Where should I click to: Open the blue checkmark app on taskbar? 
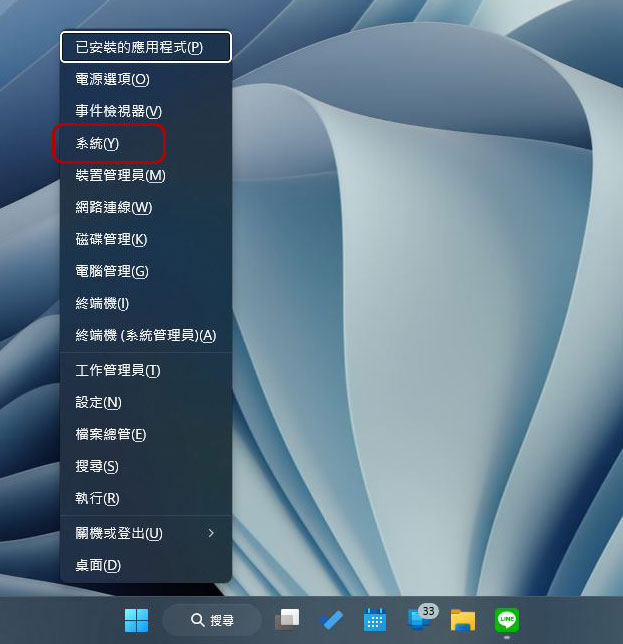click(331, 620)
